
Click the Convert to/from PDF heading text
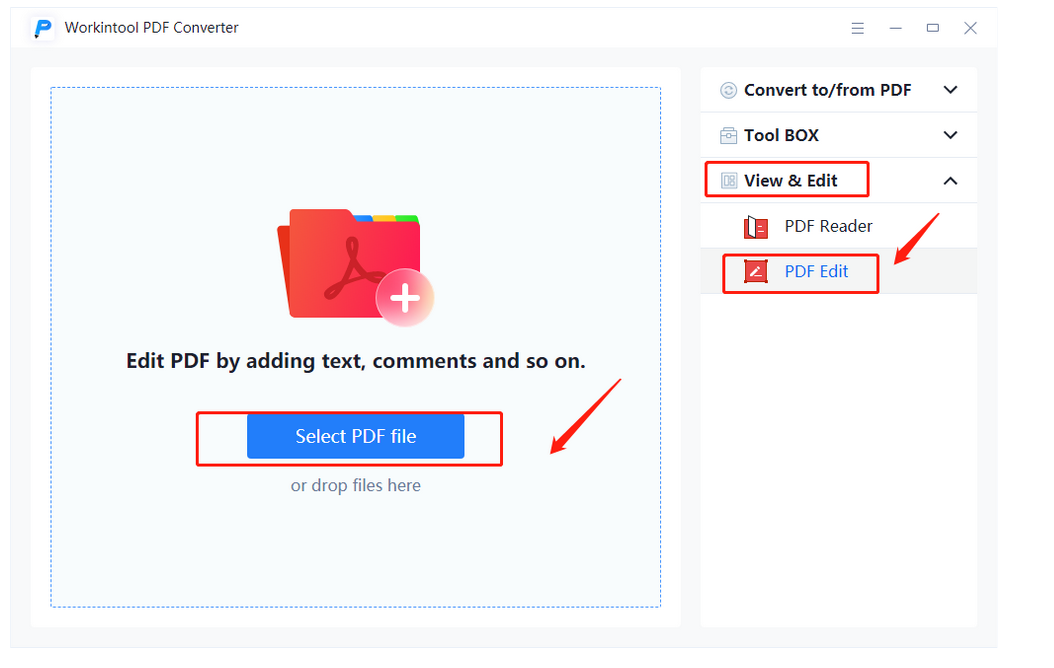pyautogui.click(x=827, y=90)
